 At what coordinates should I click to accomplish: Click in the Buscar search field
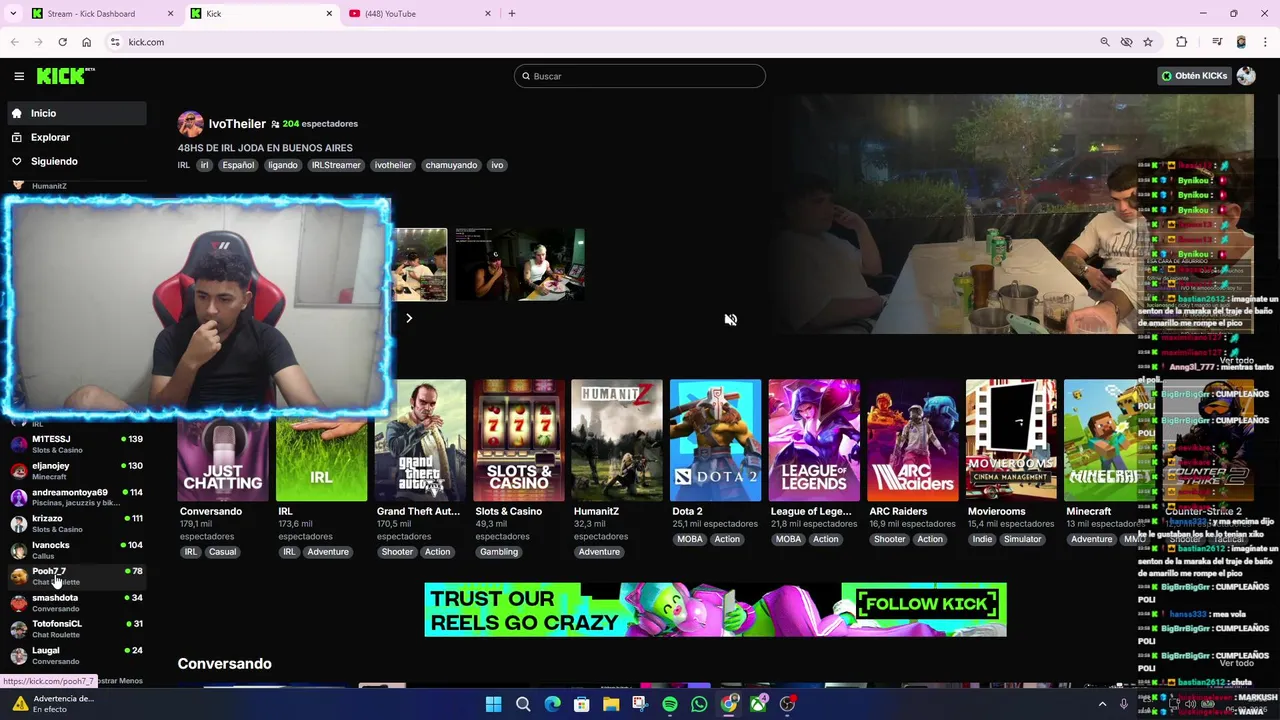(640, 76)
